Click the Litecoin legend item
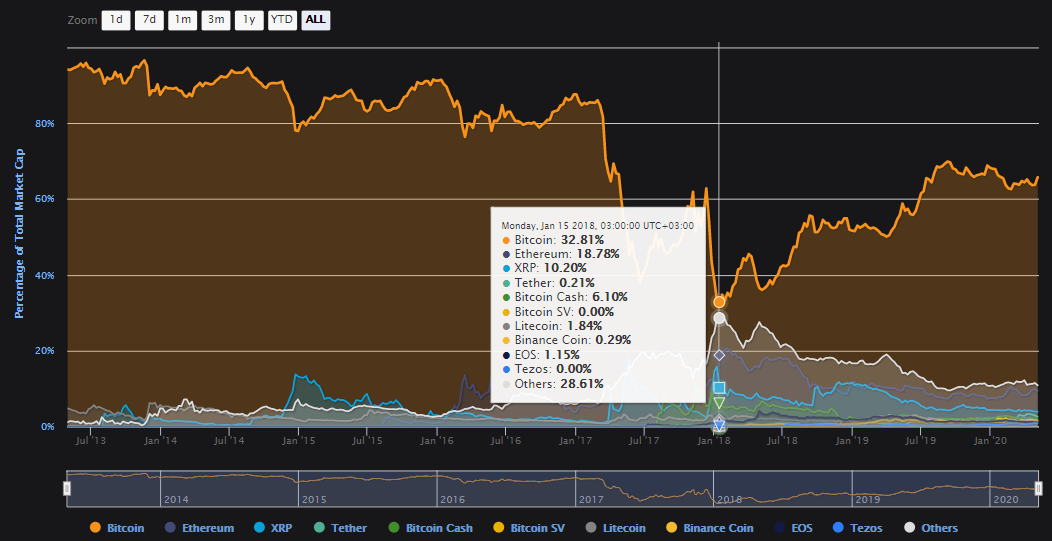This screenshot has width=1052, height=541. [615, 528]
